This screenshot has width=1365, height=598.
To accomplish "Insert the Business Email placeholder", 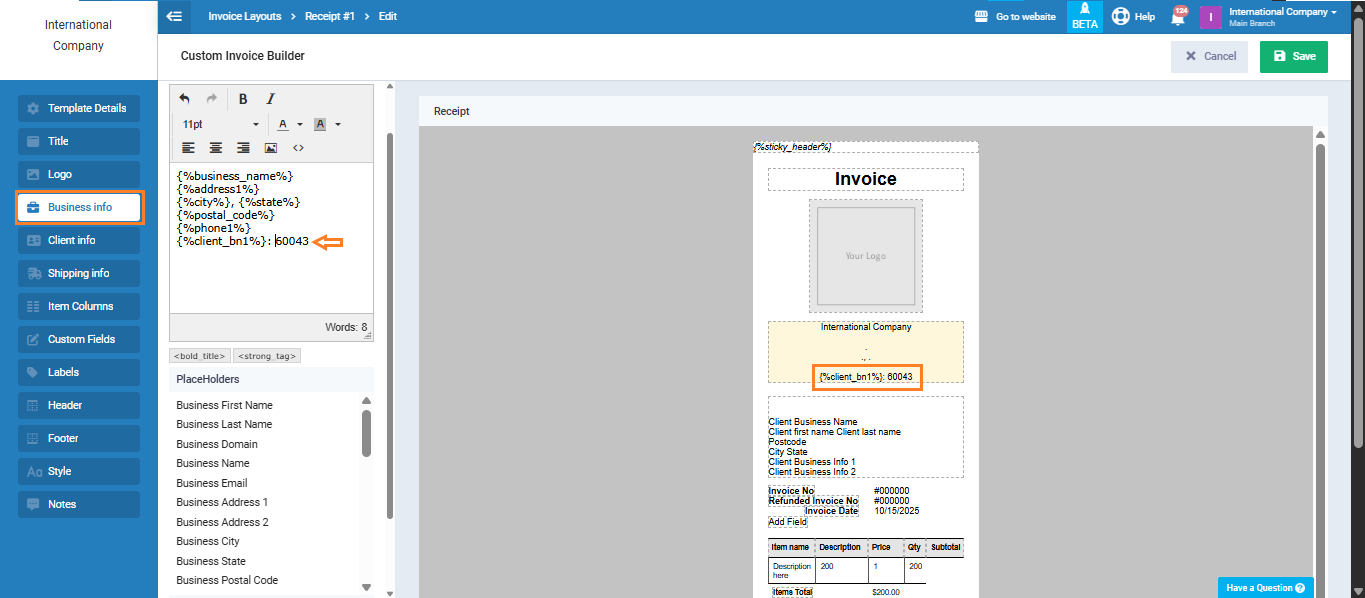I will [212, 483].
